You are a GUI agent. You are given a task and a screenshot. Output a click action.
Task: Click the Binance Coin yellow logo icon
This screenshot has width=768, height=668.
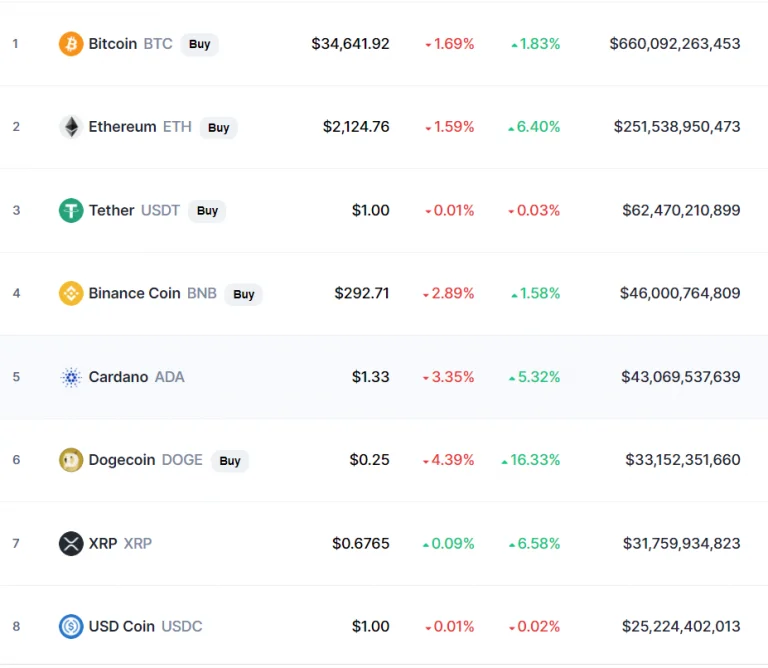pyautogui.click(x=71, y=293)
